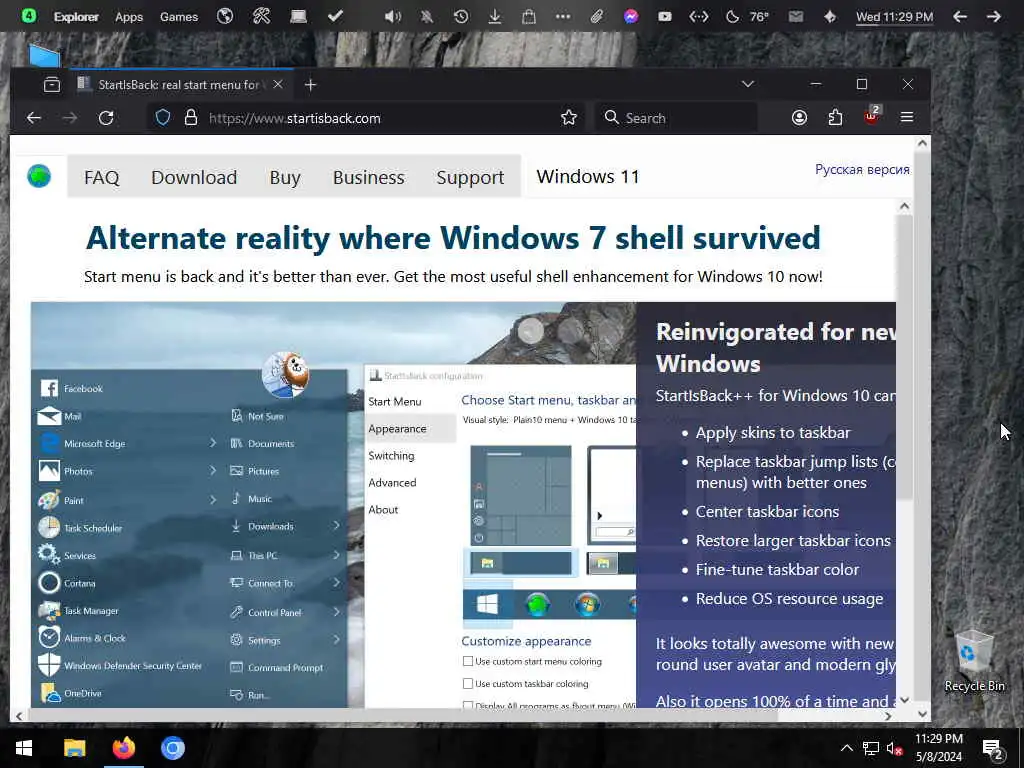Click the globe icon in top bar
The height and width of the screenshot is (768, 1024).
pos(225,16)
